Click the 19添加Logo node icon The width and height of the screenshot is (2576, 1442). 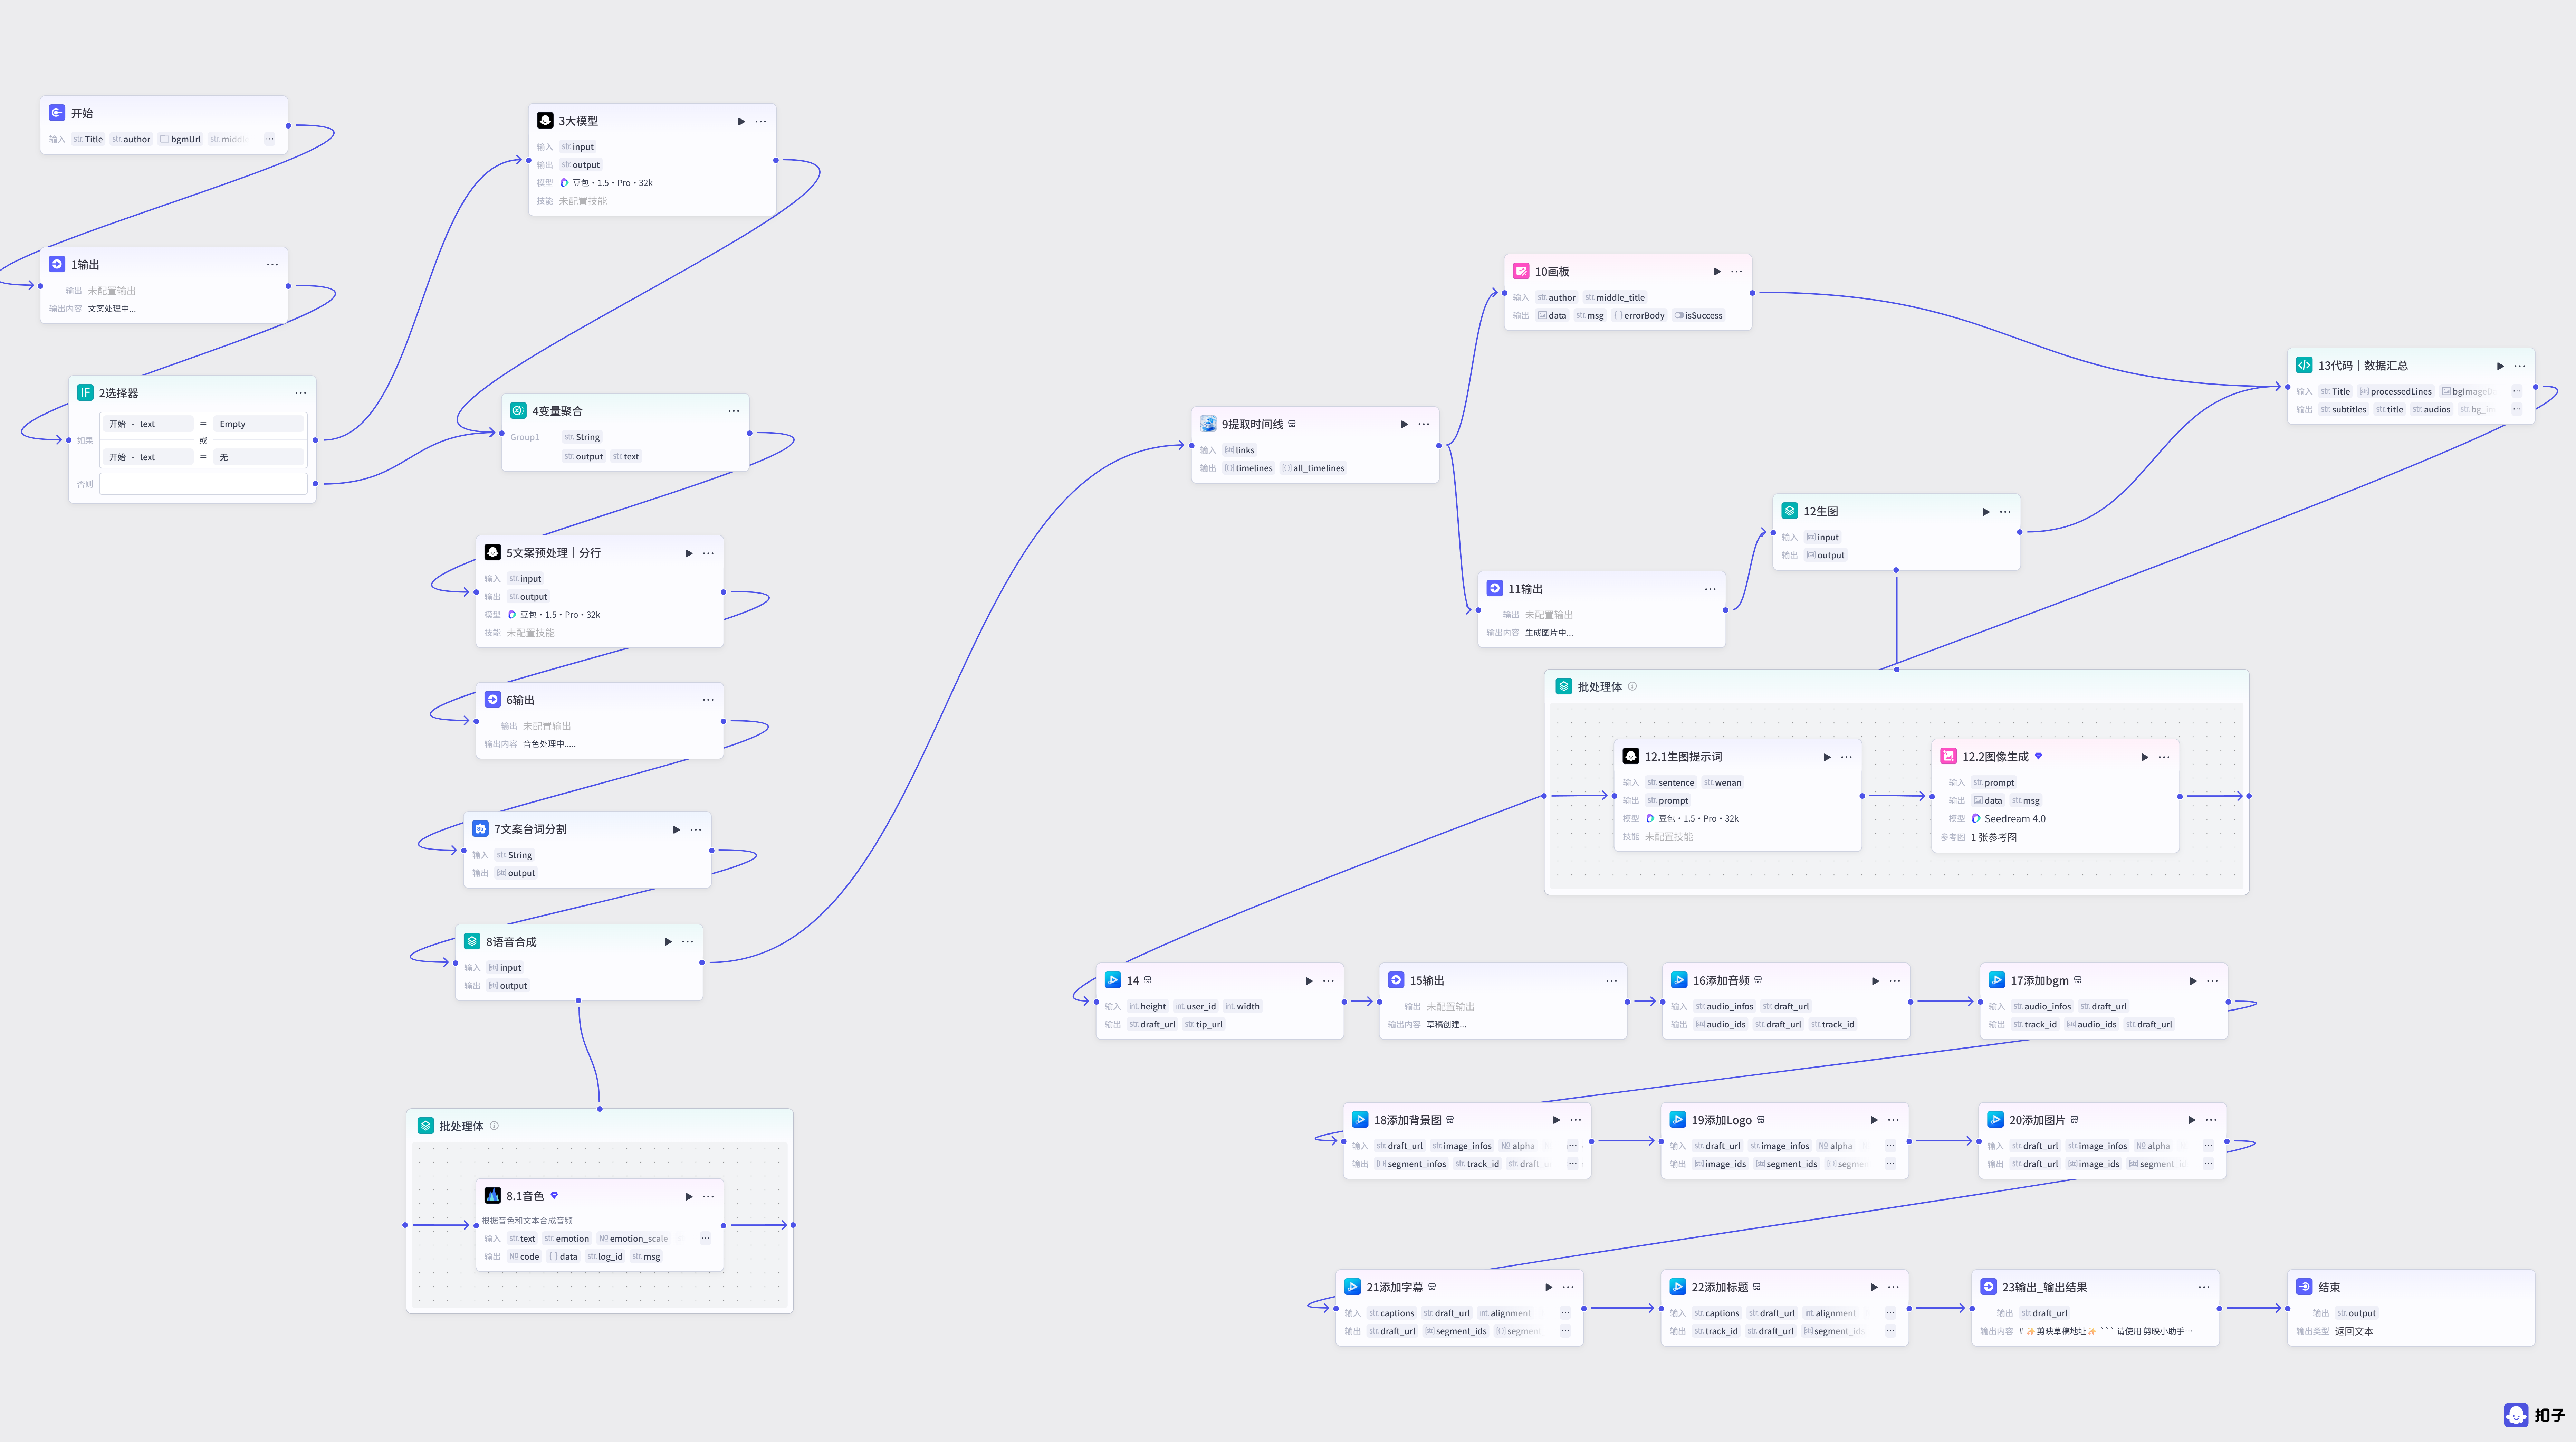pos(1678,1120)
